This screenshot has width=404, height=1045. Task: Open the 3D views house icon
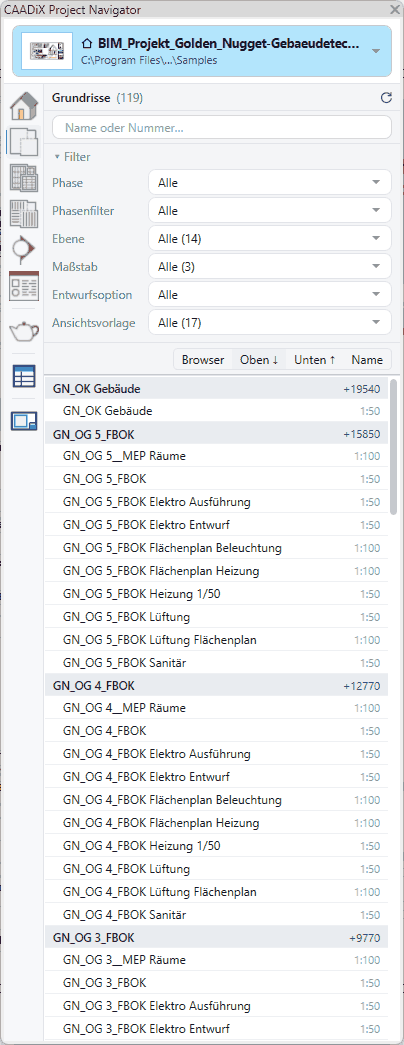pyautogui.click(x=23, y=106)
